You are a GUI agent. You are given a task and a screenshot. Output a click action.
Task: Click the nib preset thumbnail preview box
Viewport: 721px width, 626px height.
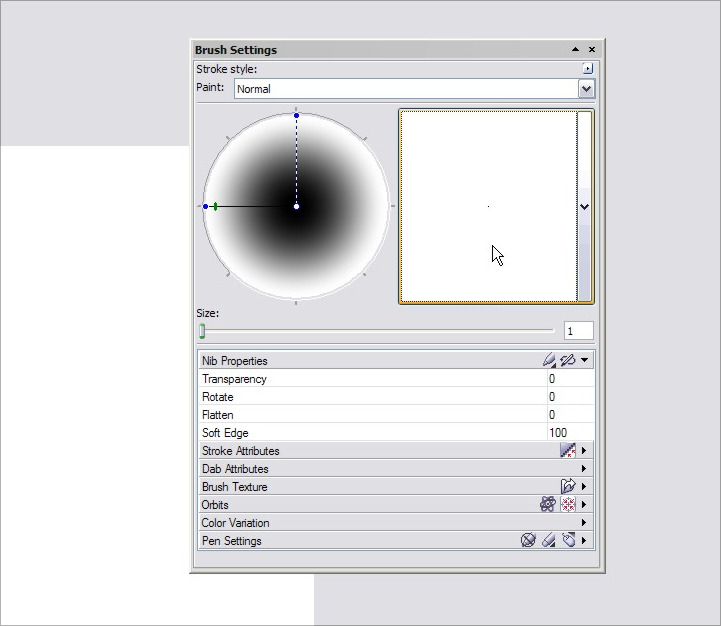pos(489,207)
